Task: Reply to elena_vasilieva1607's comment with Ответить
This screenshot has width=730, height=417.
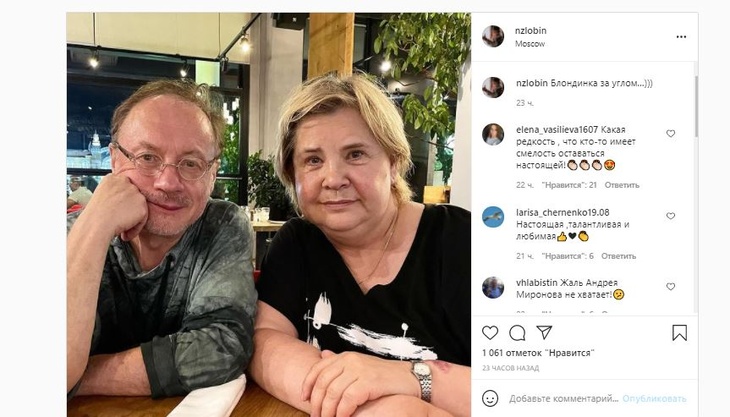Action: (x=622, y=185)
